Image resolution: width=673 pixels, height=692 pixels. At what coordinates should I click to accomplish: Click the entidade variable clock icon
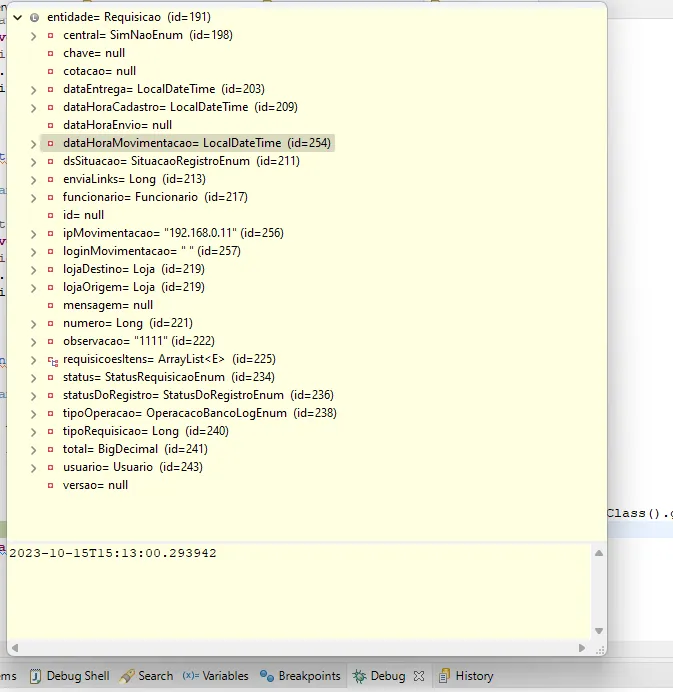tap(34, 18)
